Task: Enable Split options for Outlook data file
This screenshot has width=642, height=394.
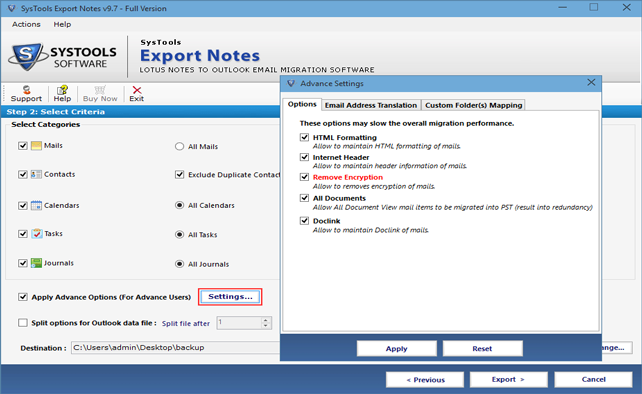Action: click(23, 323)
